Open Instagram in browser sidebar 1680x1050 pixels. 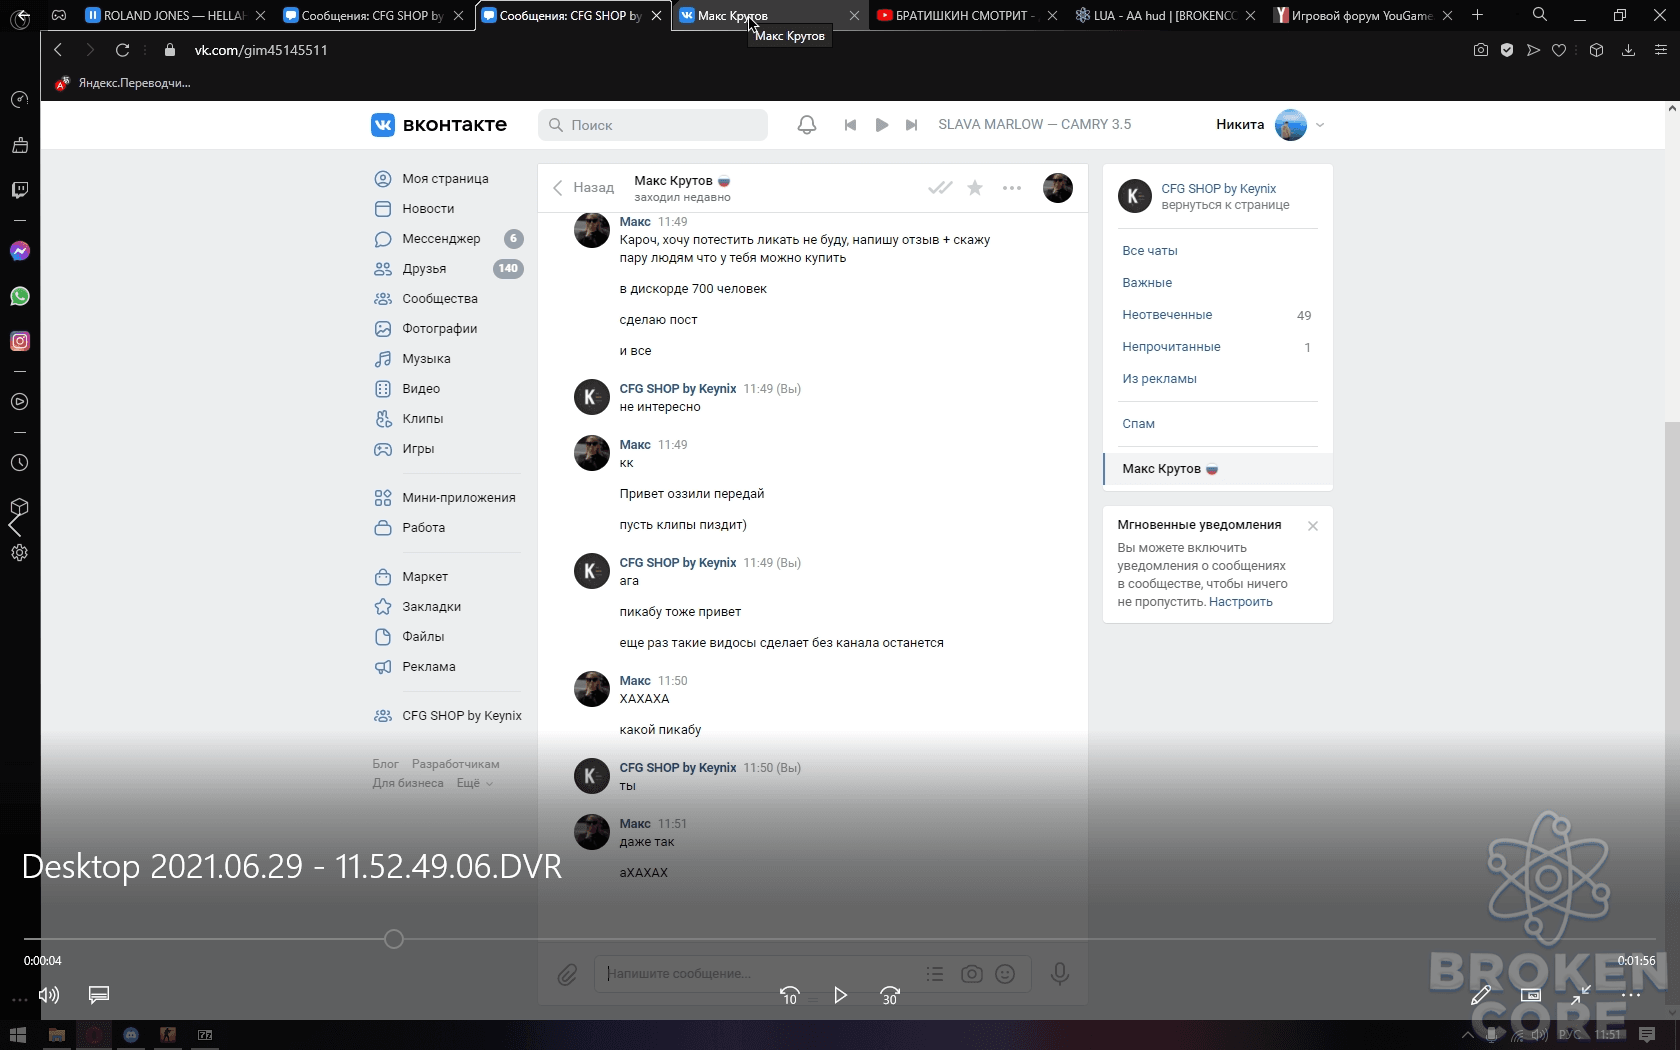coord(20,341)
